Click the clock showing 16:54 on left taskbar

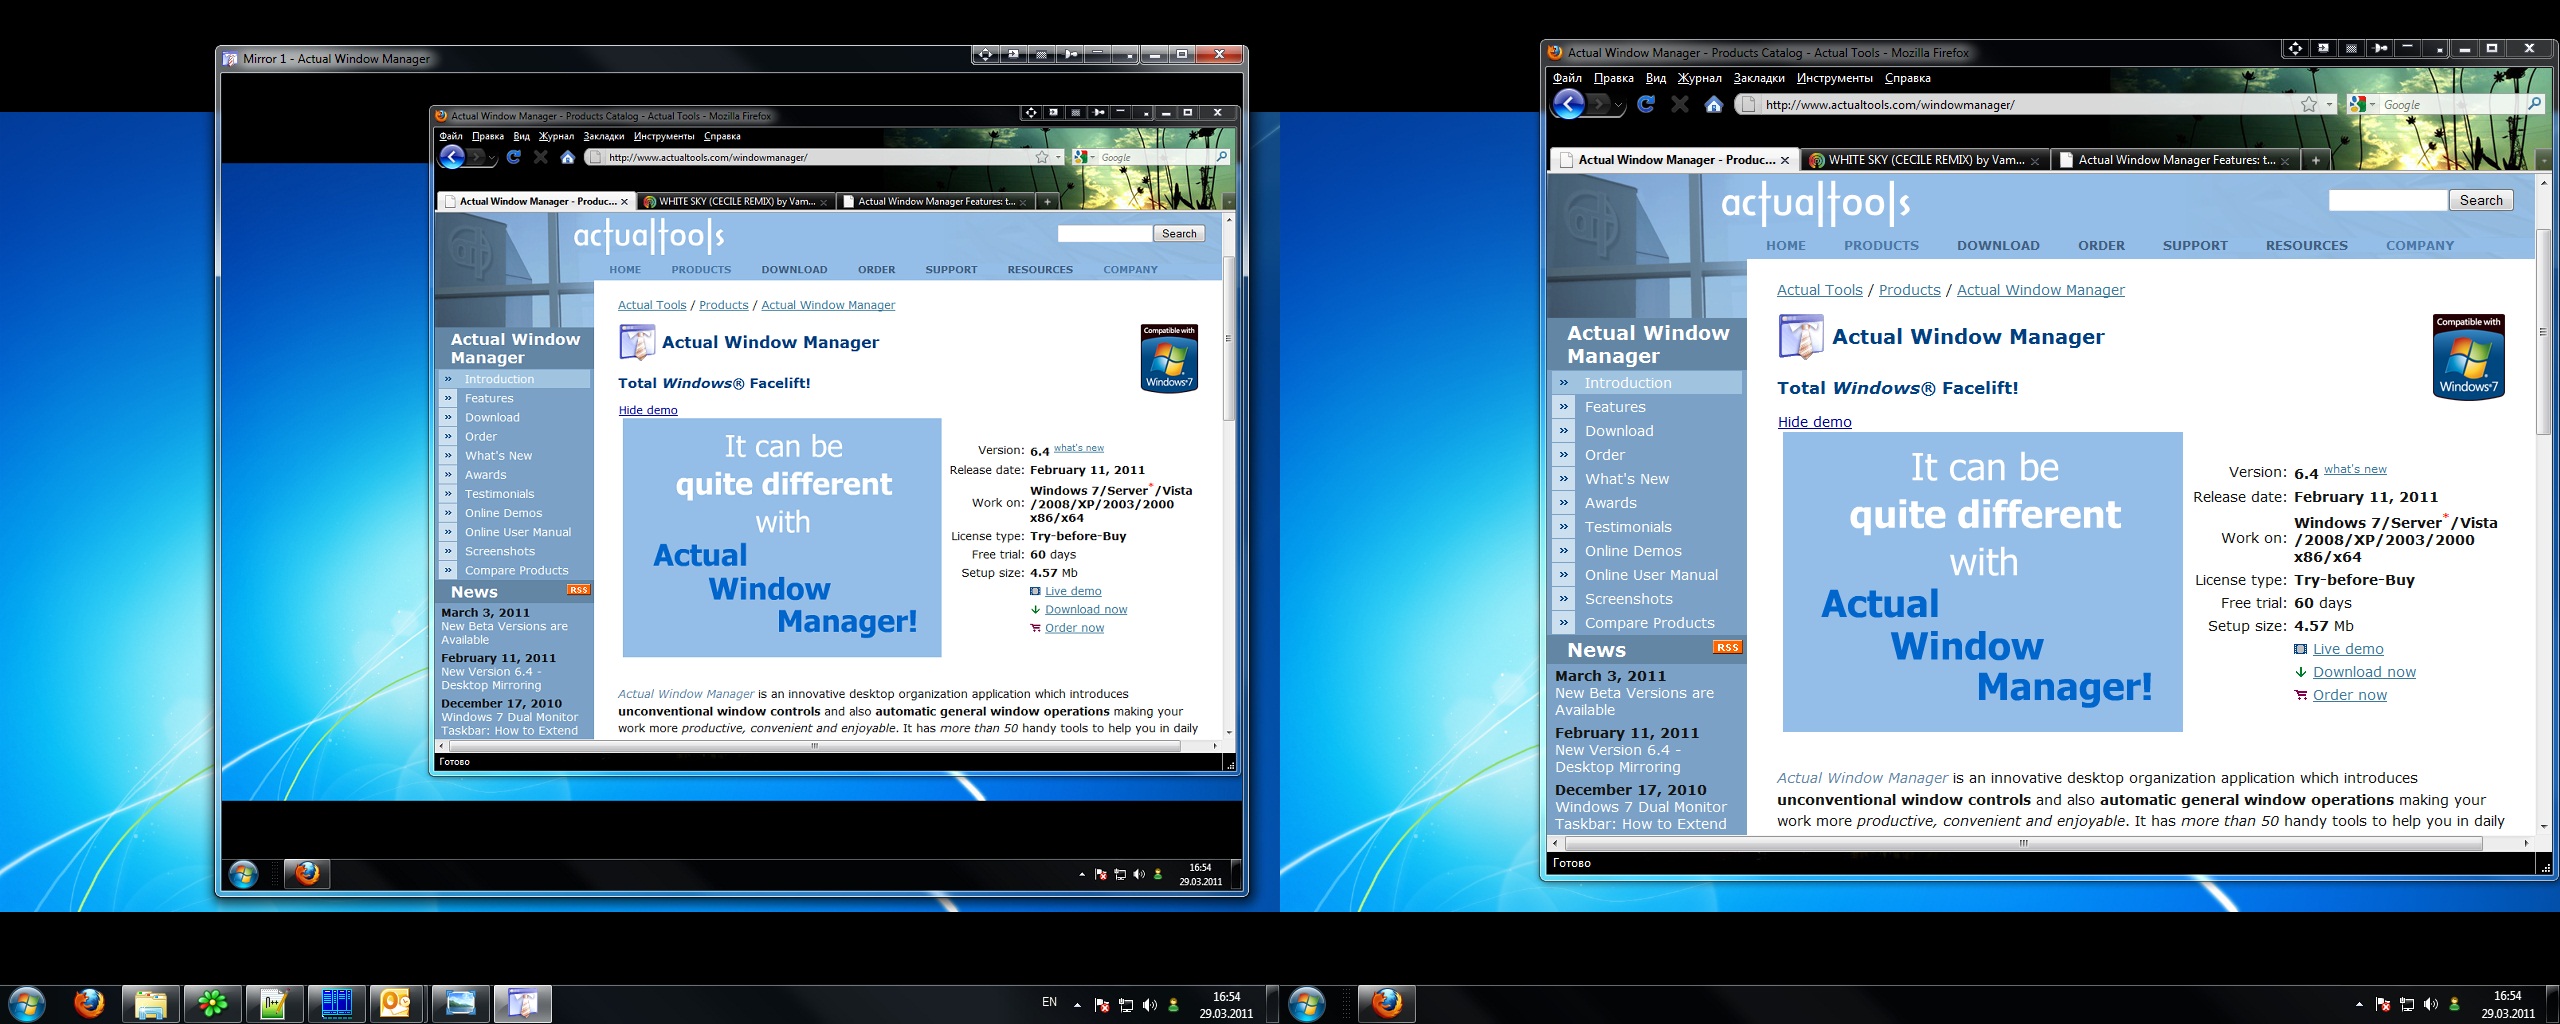point(1226,1004)
